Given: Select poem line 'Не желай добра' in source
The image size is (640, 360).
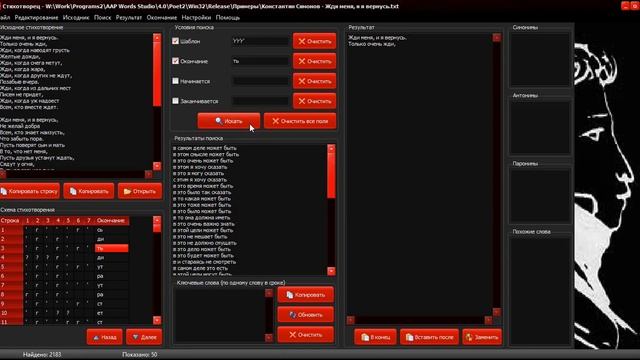Looking at the screenshot, I should 20,126.
